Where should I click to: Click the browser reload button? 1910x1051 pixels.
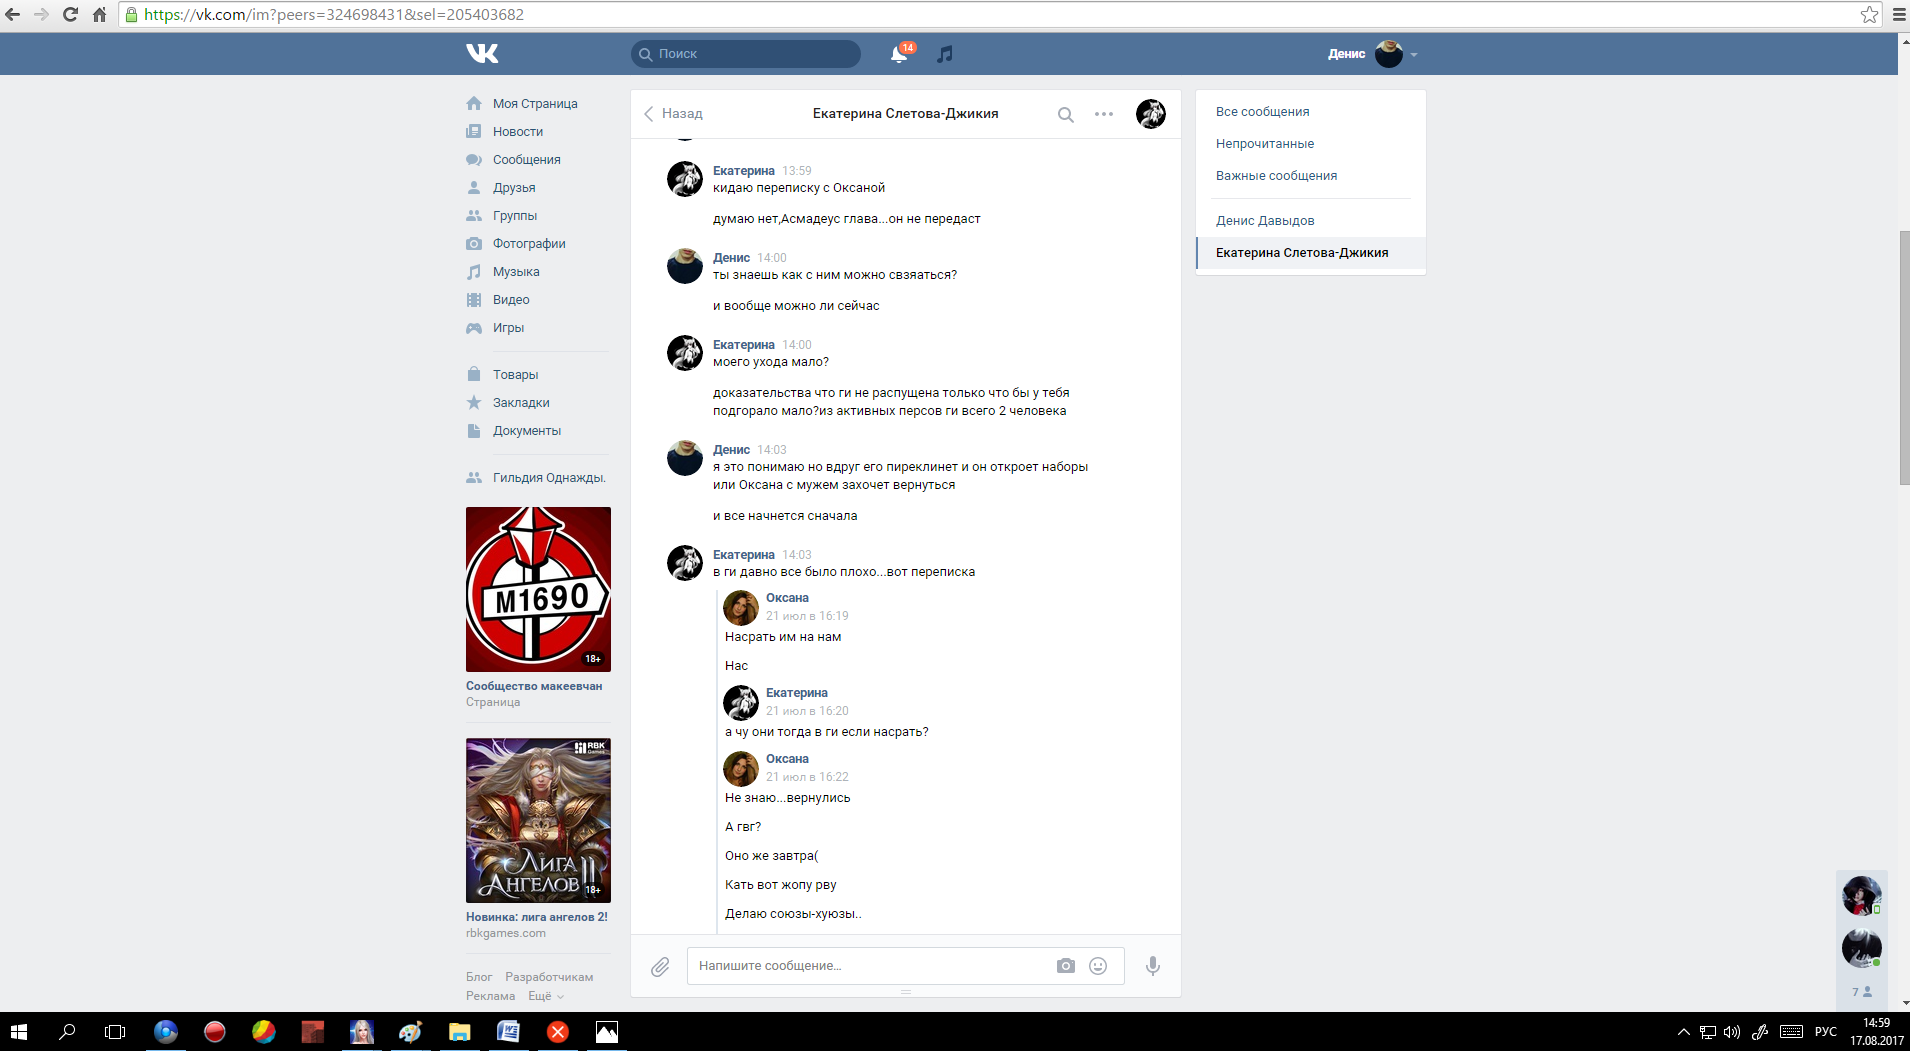tap(70, 14)
